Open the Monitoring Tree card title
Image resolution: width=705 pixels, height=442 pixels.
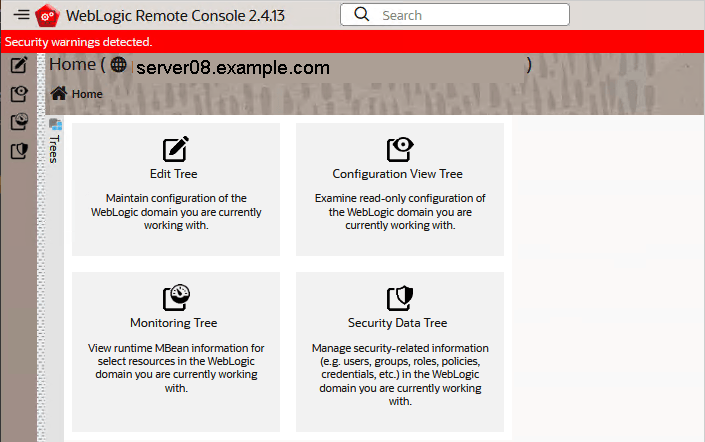(174, 323)
